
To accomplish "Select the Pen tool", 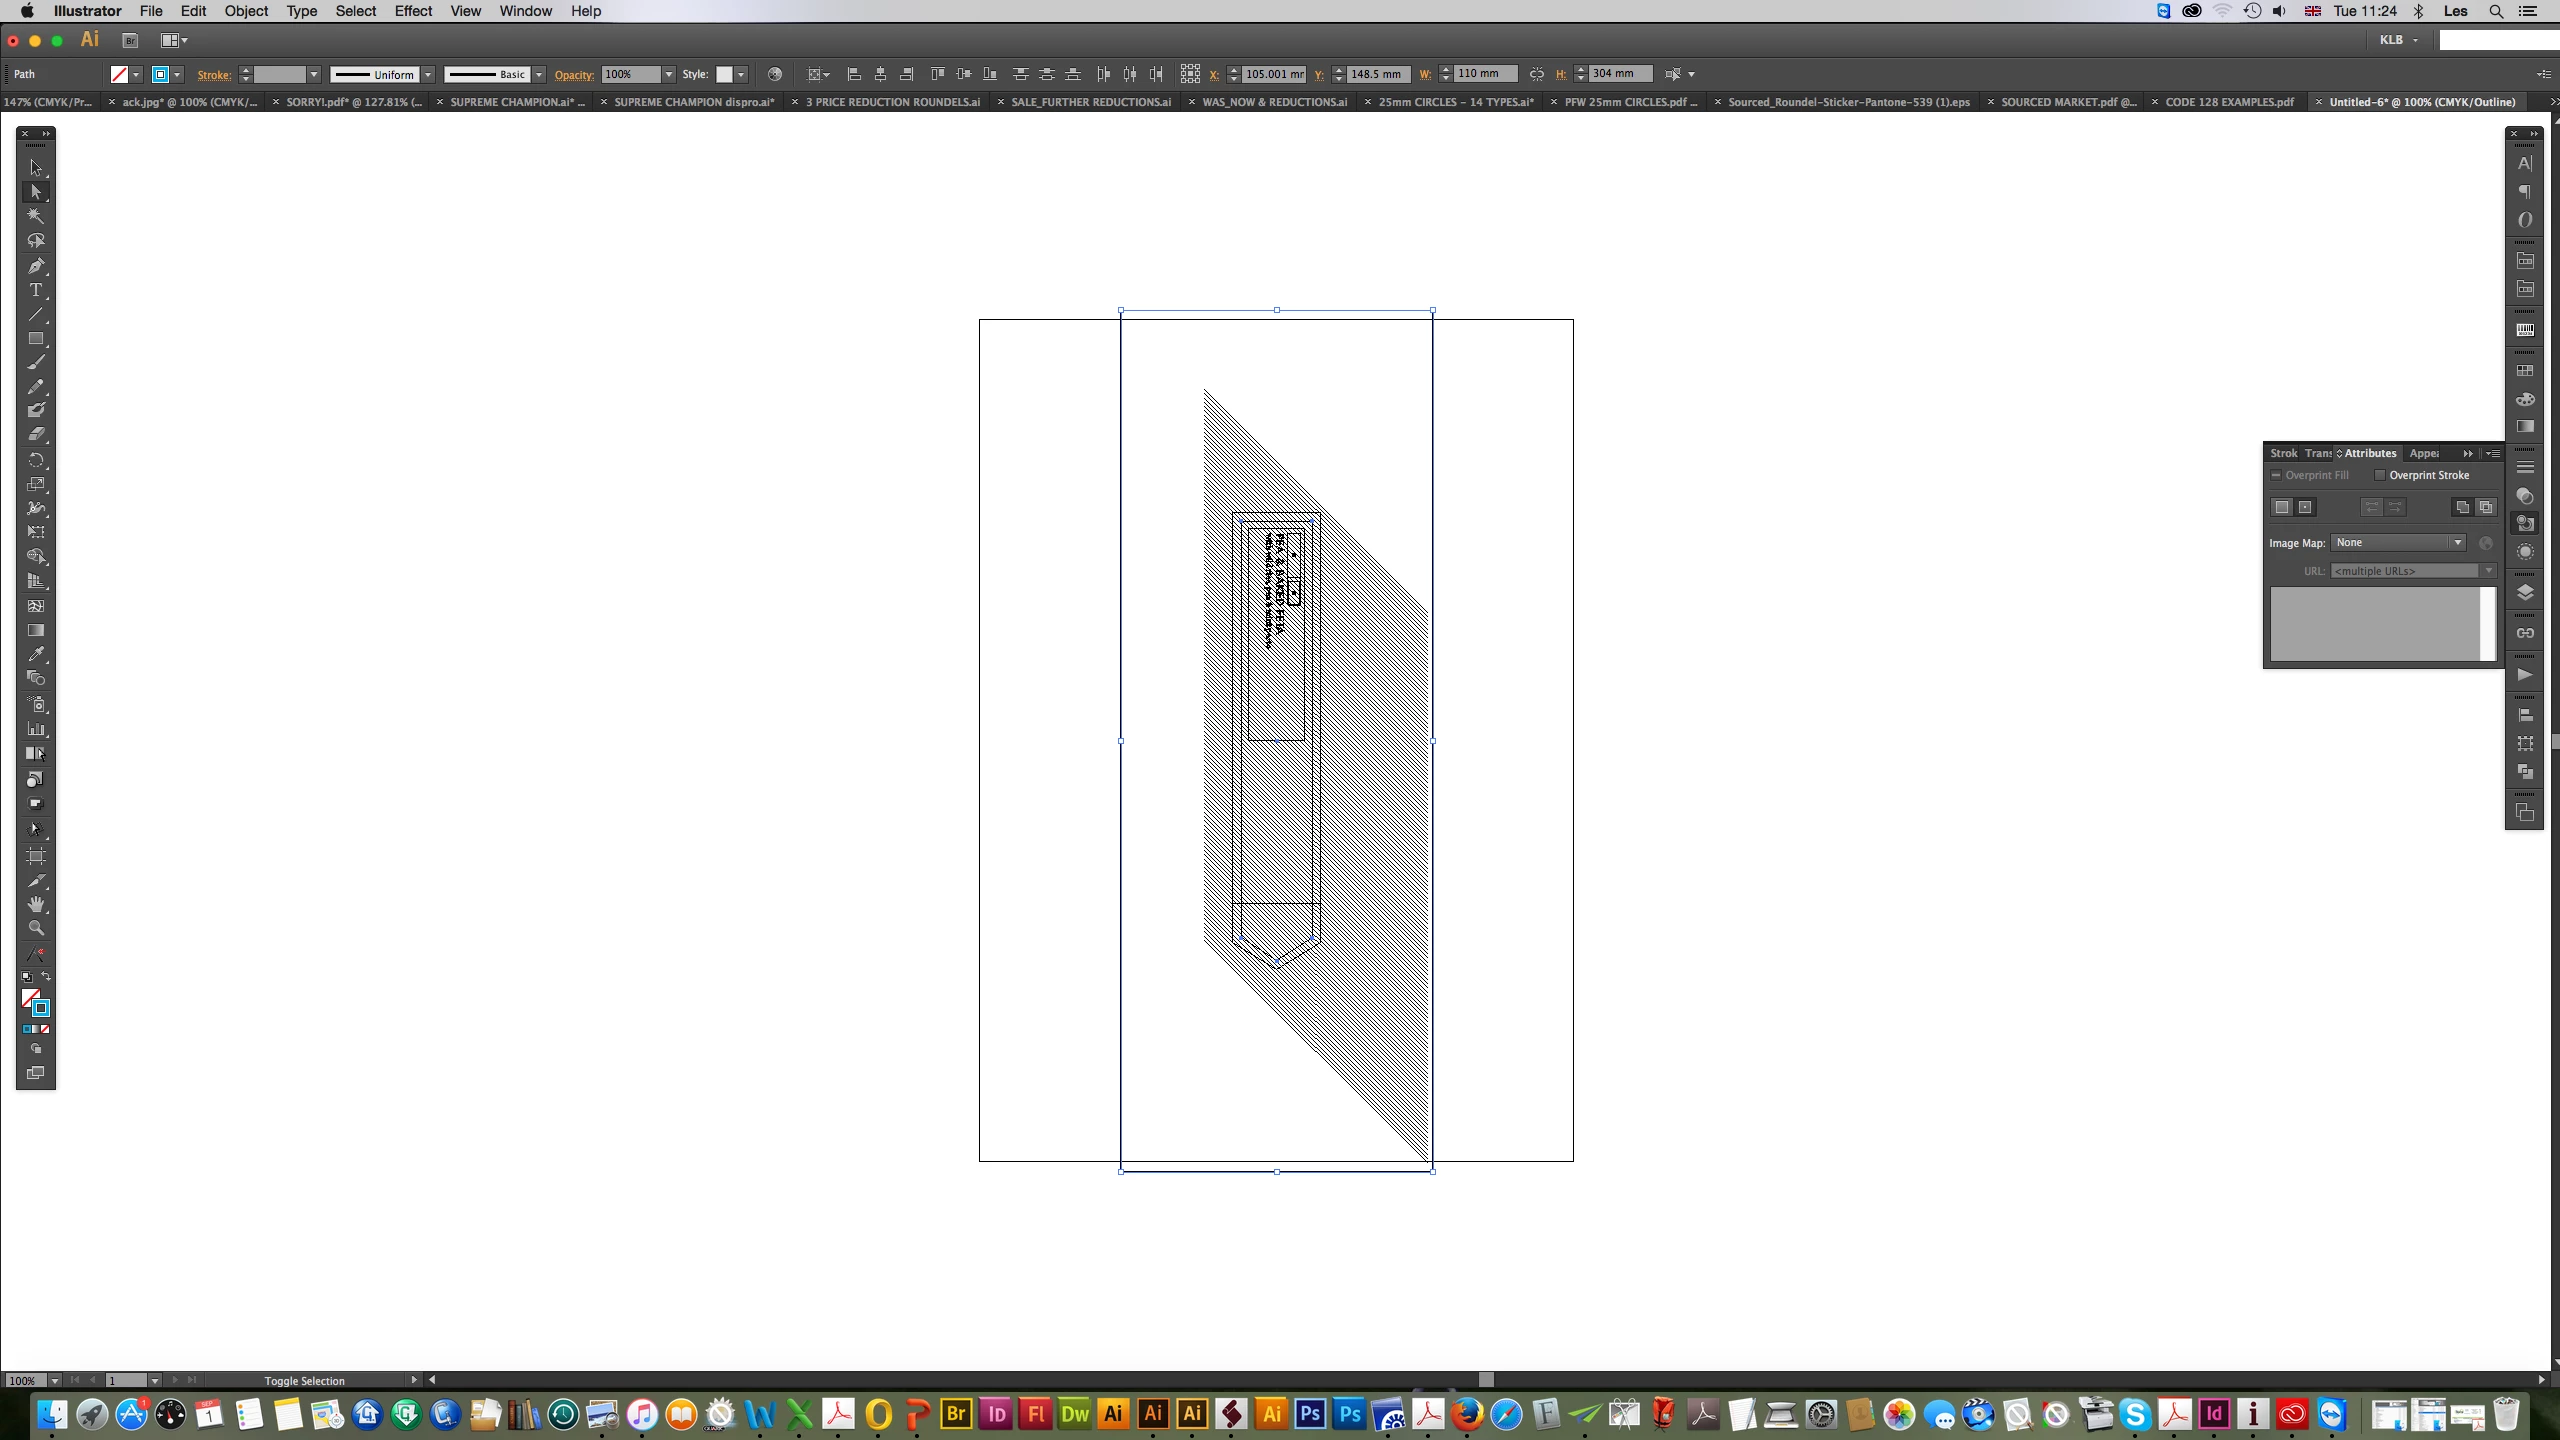I will click(x=36, y=266).
